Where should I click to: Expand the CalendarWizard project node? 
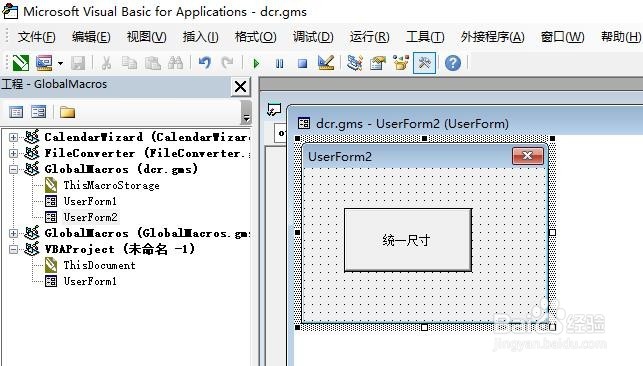pyautogui.click(x=13, y=137)
